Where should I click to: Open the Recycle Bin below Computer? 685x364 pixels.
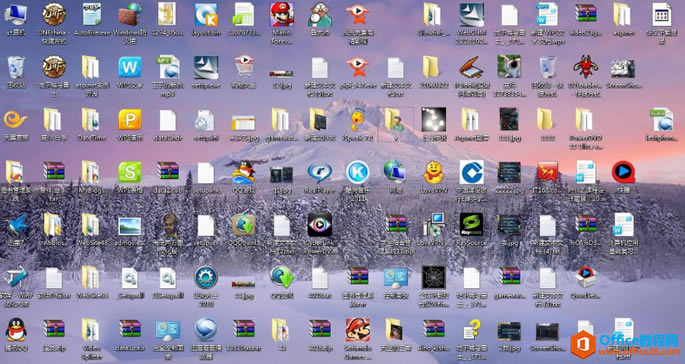[x=16, y=67]
